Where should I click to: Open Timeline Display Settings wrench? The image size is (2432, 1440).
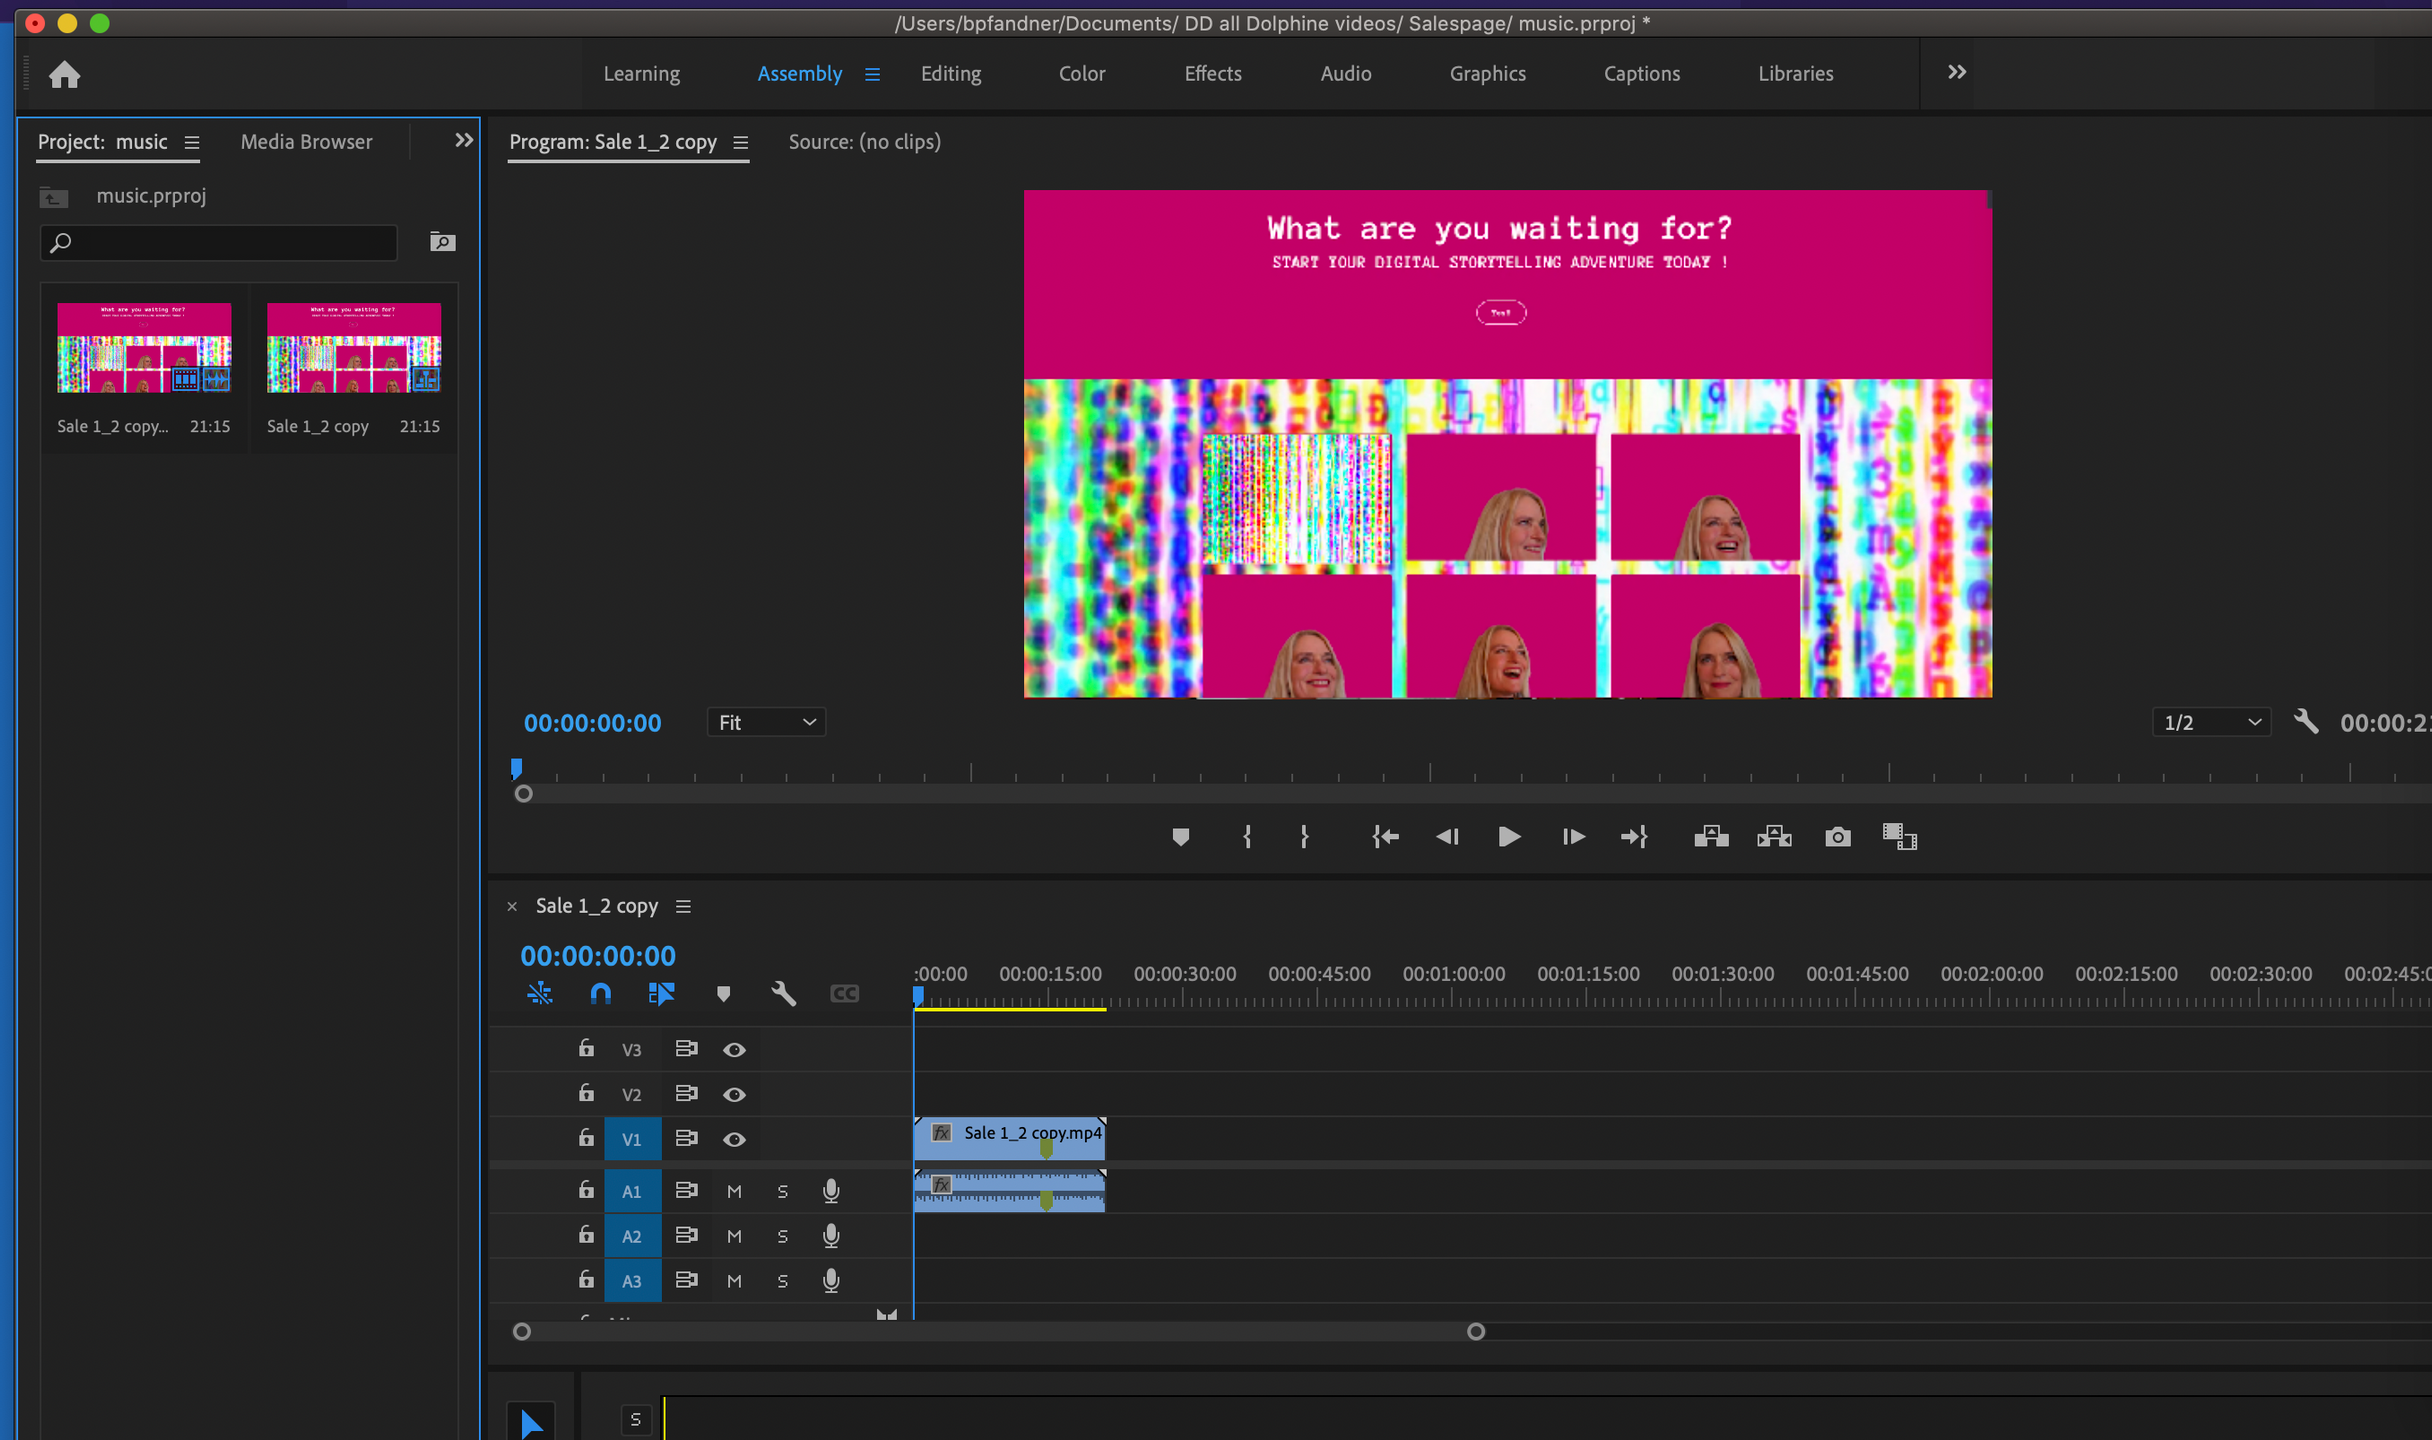(783, 993)
